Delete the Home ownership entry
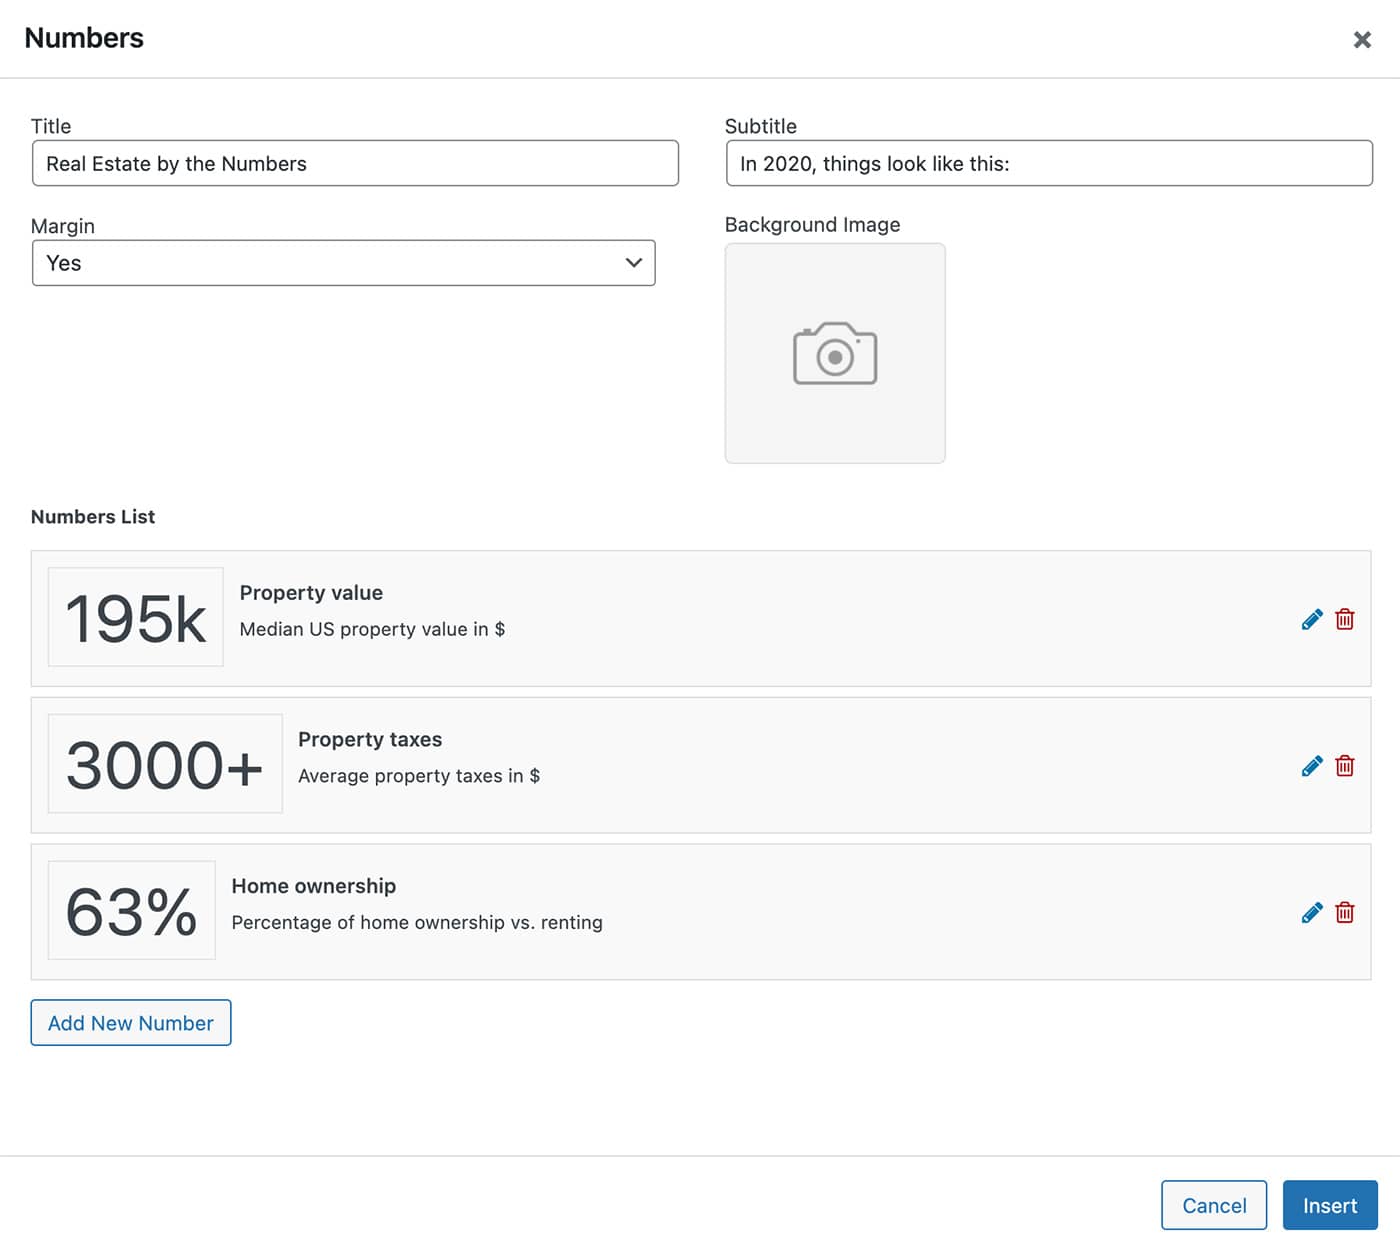 click(1345, 913)
